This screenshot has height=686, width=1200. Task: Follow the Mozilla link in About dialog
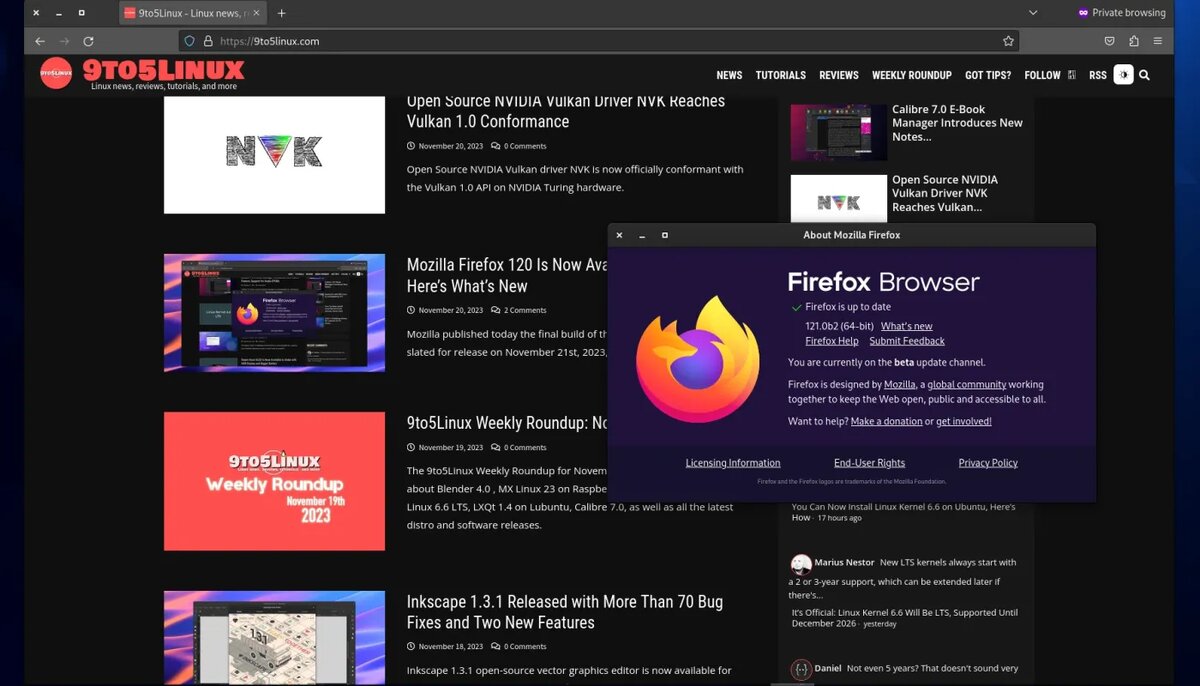pyautogui.click(x=900, y=384)
